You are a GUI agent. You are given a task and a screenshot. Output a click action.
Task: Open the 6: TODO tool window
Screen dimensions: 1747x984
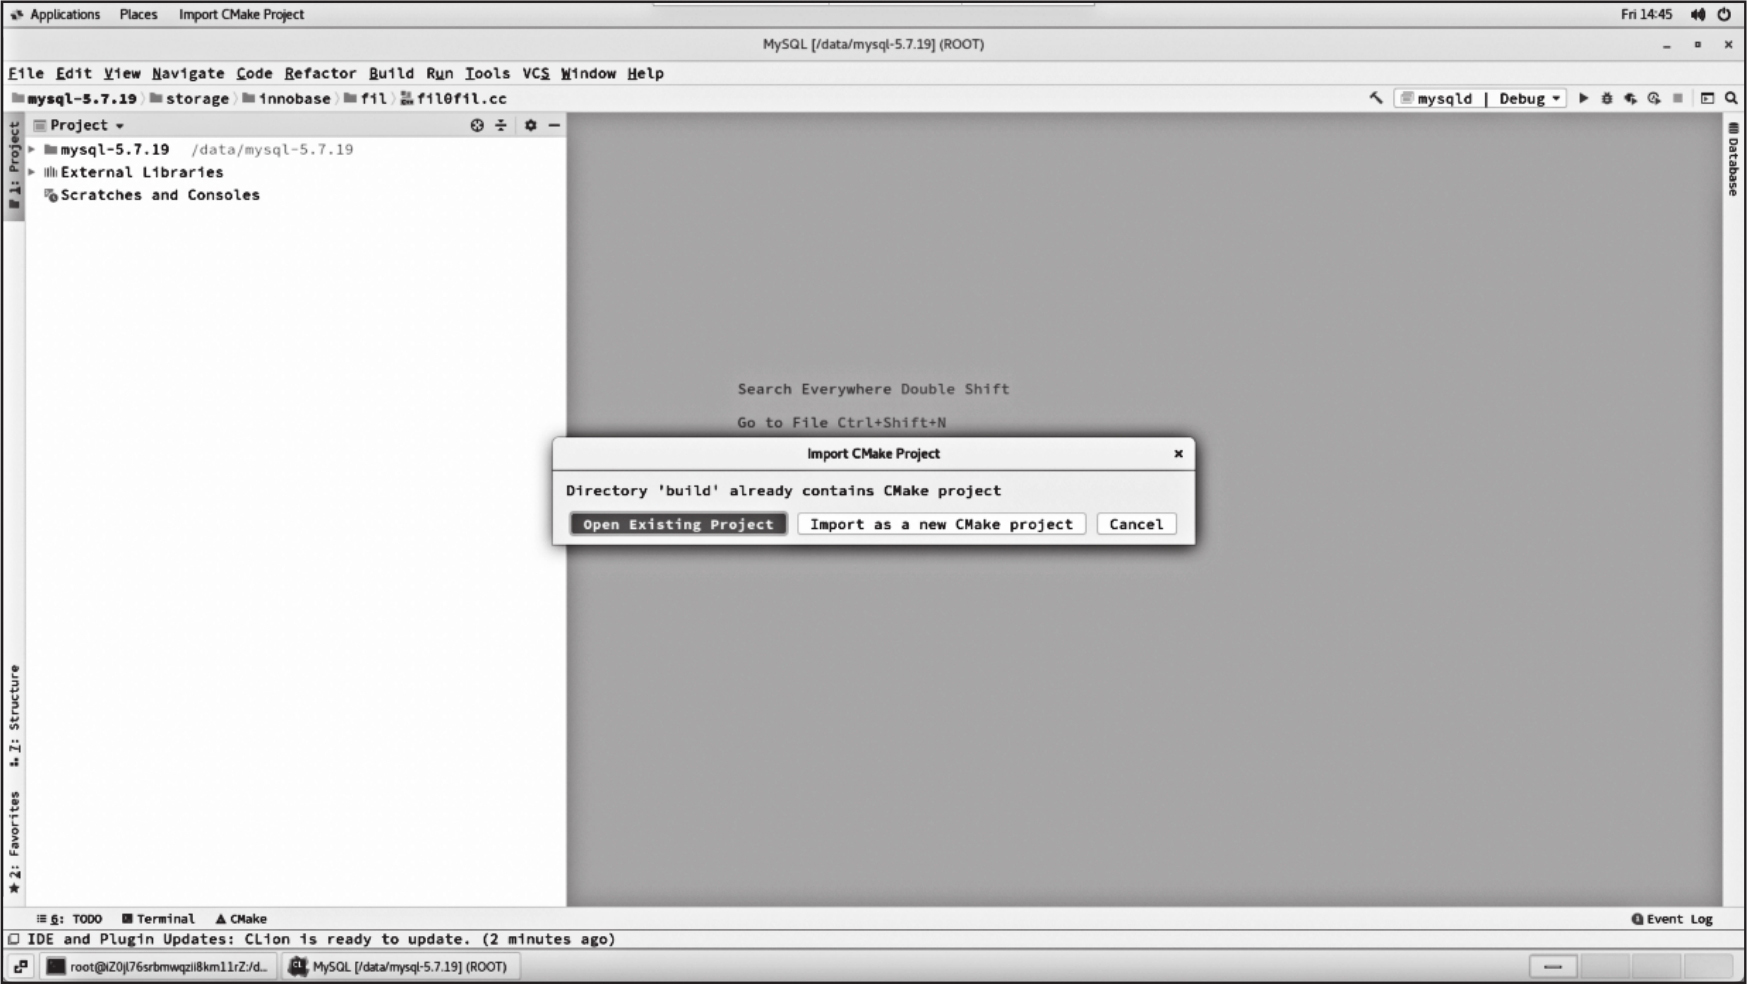(x=69, y=919)
